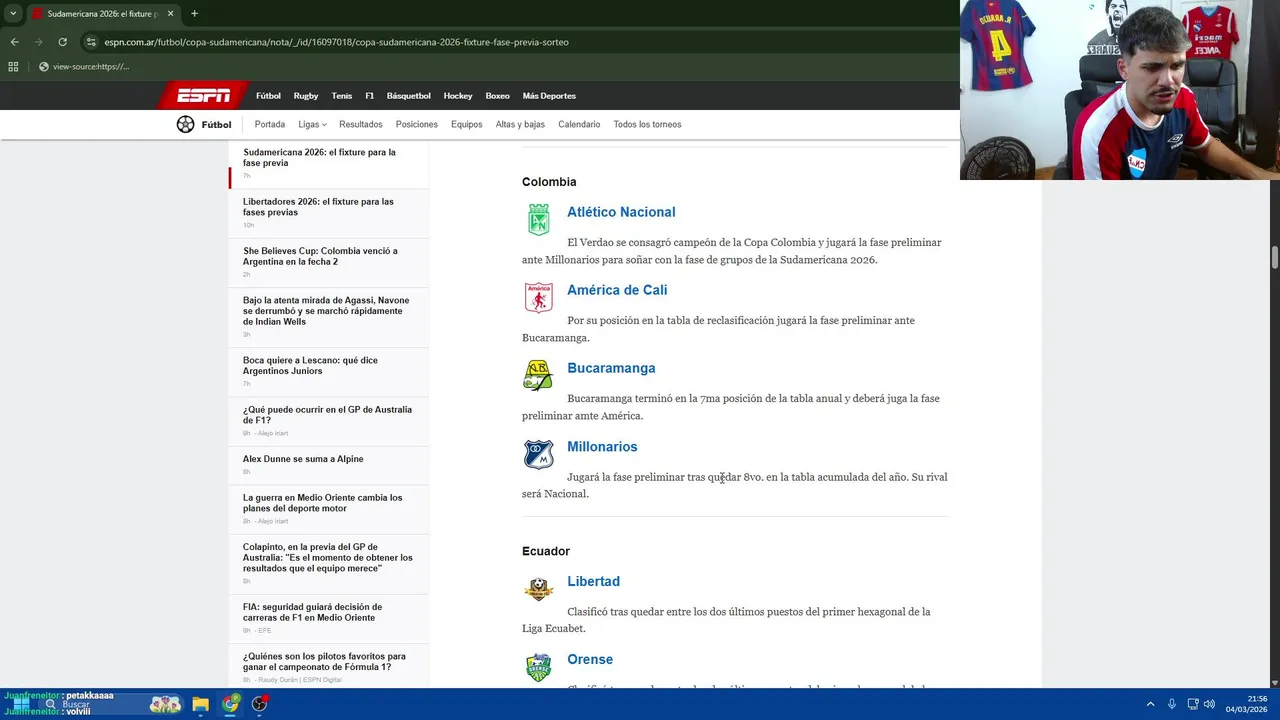This screenshot has width=1280, height=720.
Task: Click the Millonarios team crest
Action: pos(538,454)
